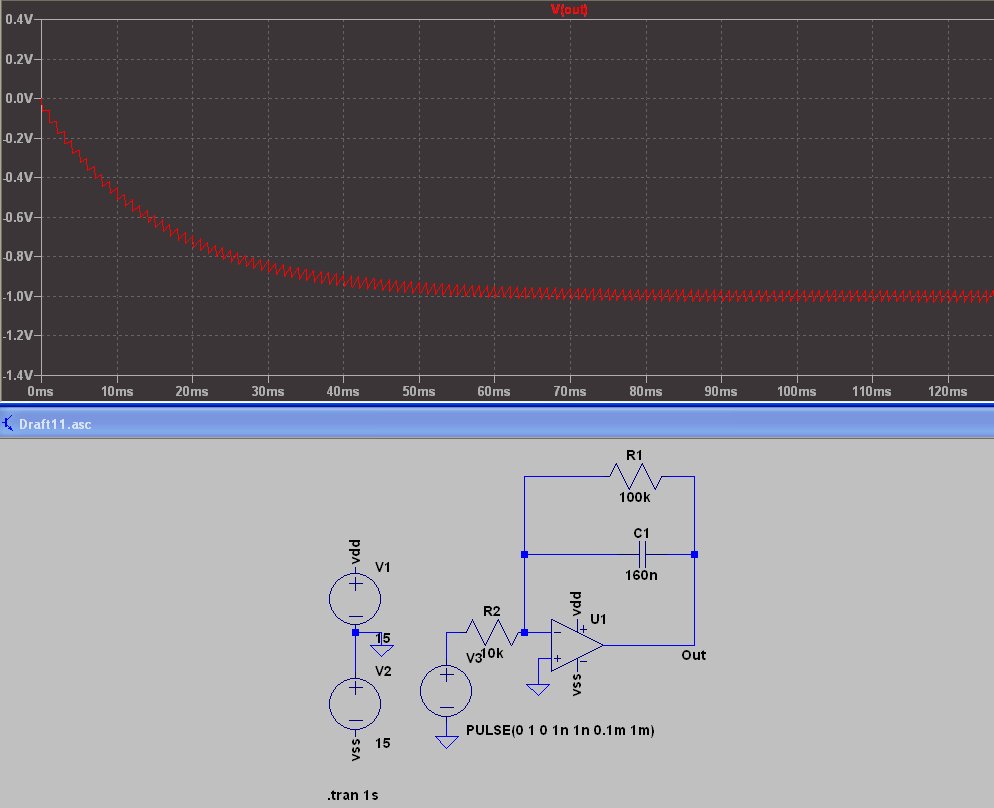This screenshot has width=994, height=808.
Task: Select resistor R2 symbol at input
Action: (492, 632)
